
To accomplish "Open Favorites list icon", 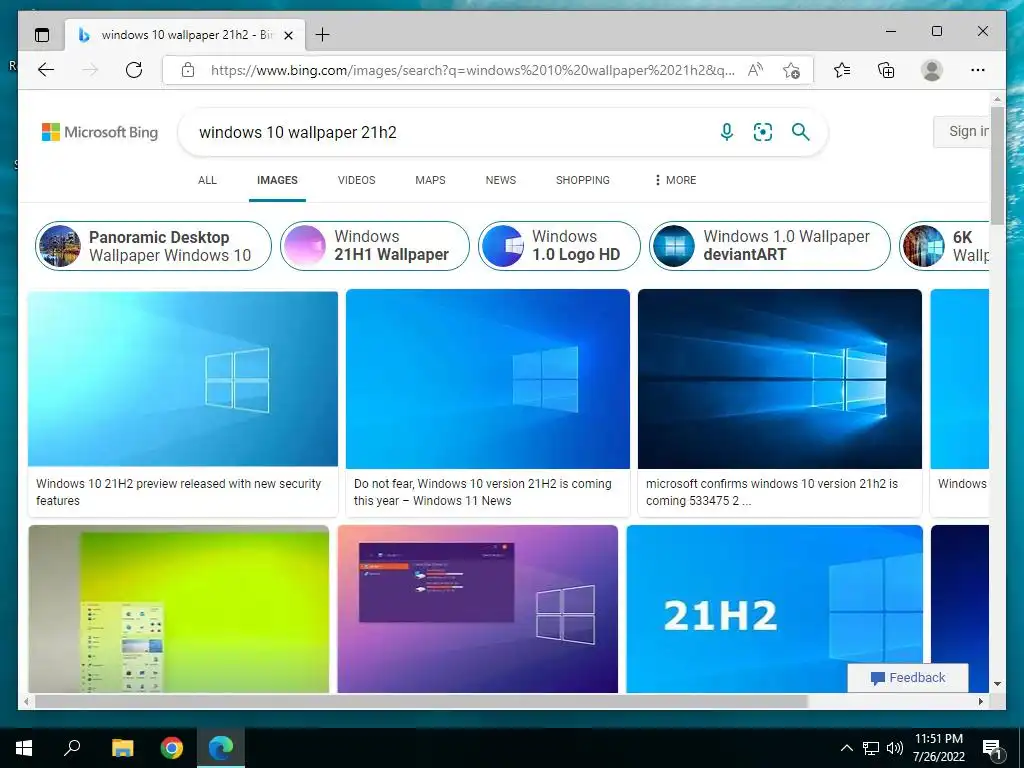I will tap(842, 70).
